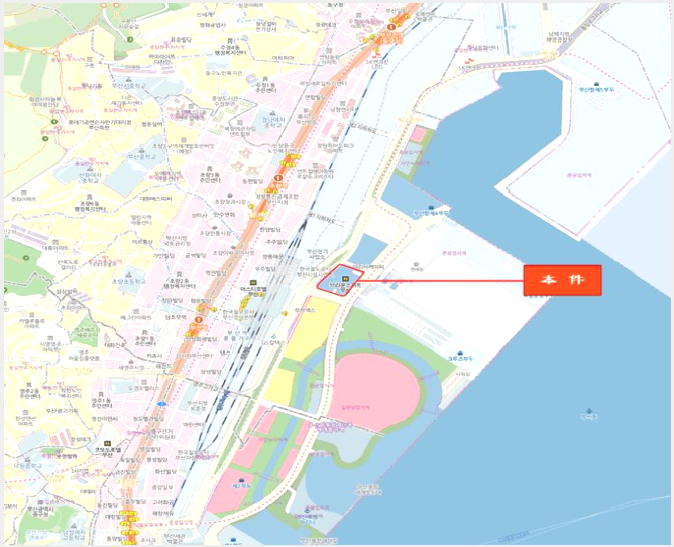Select the 부산항제5부두 map label

click(596, 90)
